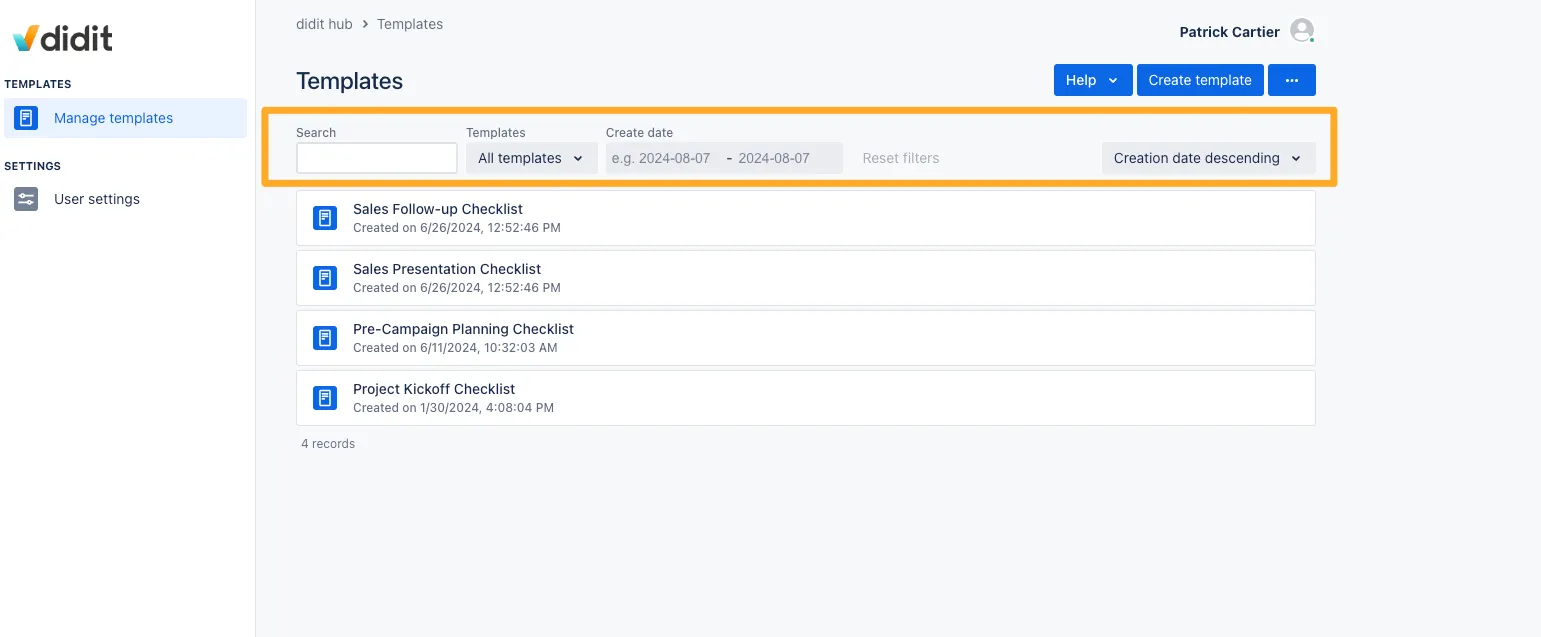Screen dimensions: 1541x637
Task: Open the Project Kickoff Checklist template
Action: [x=806, y=398]
